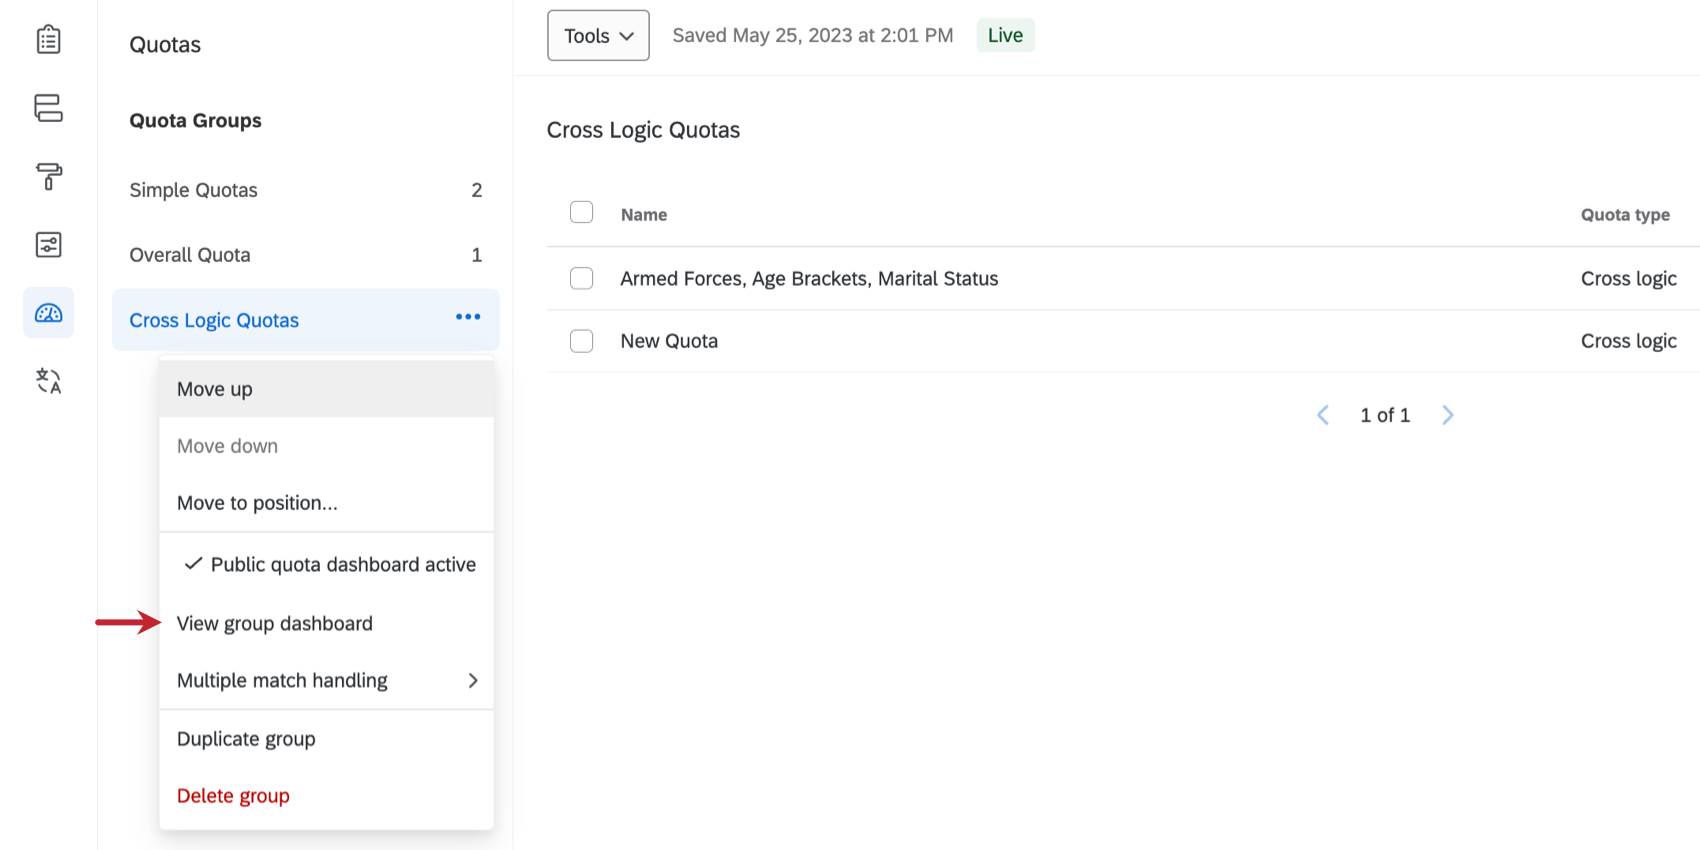The height and width of the screenshot is (850, 1700).
Task: Open the Tools dropdown
Action: (598, 36)
